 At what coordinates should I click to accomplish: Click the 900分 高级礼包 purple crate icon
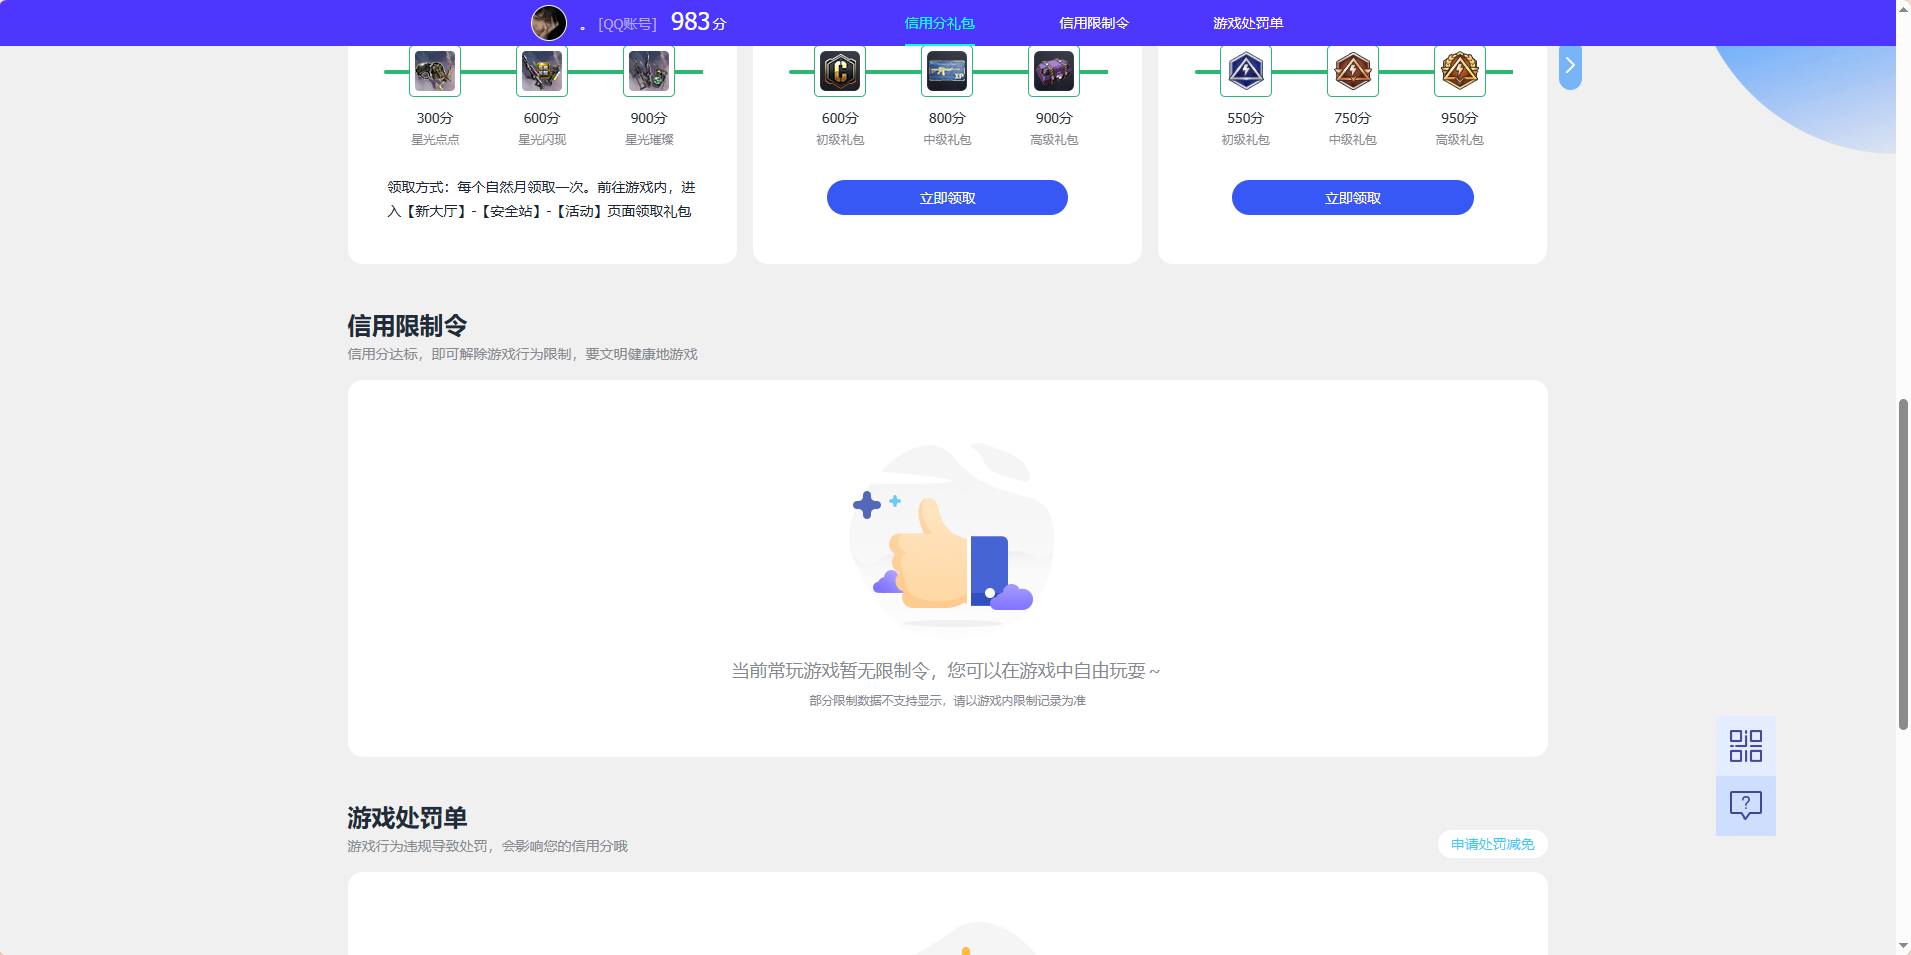coord(1054,71)
